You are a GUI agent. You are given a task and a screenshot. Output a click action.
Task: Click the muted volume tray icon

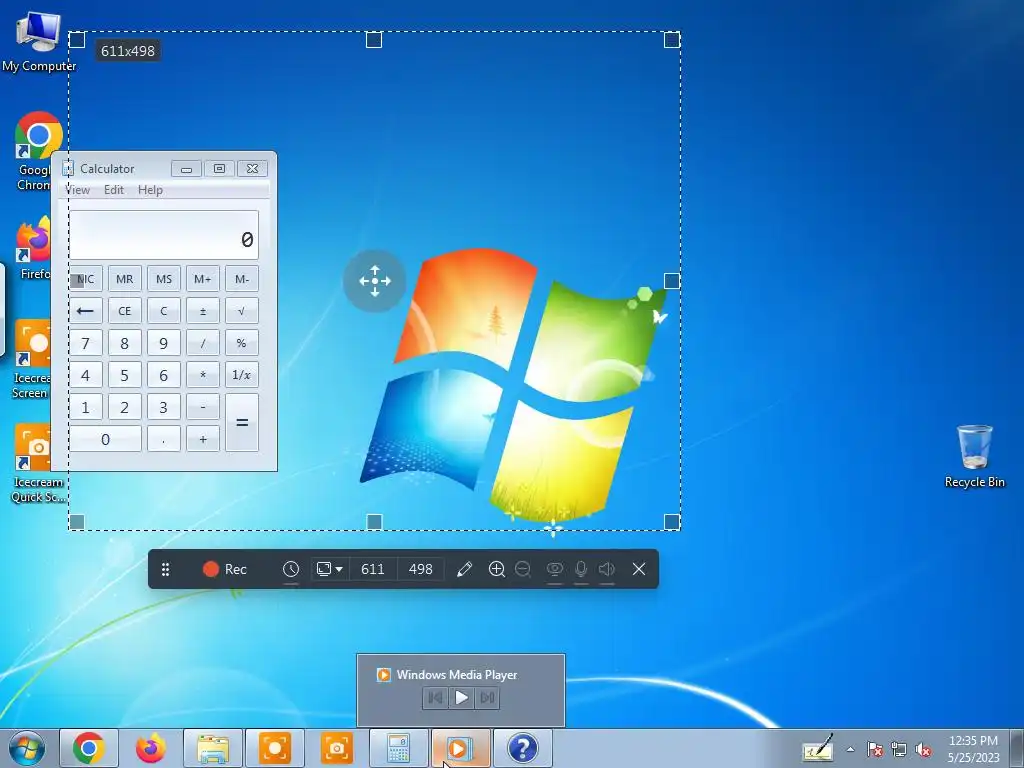point(923,750)
